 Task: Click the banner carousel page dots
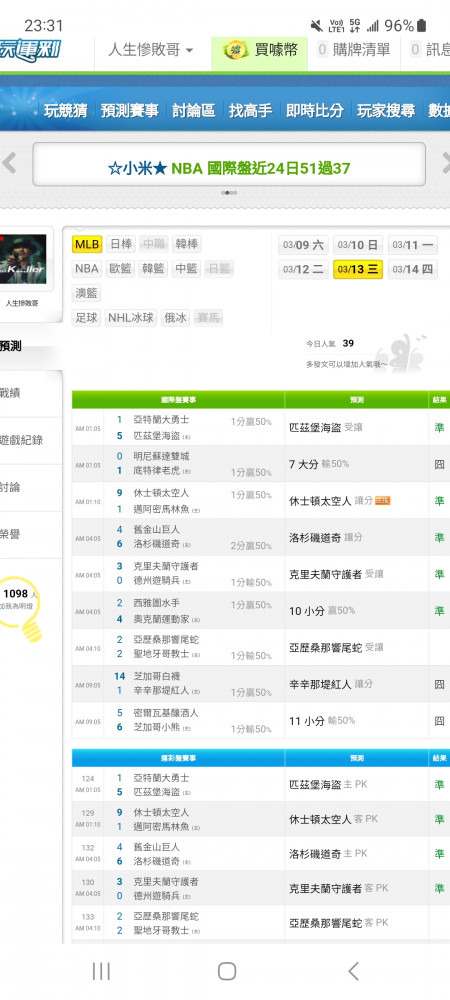tap(229, 193)
